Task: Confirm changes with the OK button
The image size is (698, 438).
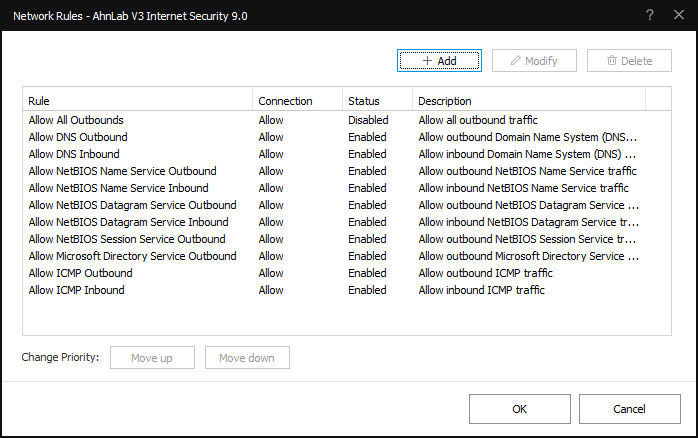Action: point(519,409)
